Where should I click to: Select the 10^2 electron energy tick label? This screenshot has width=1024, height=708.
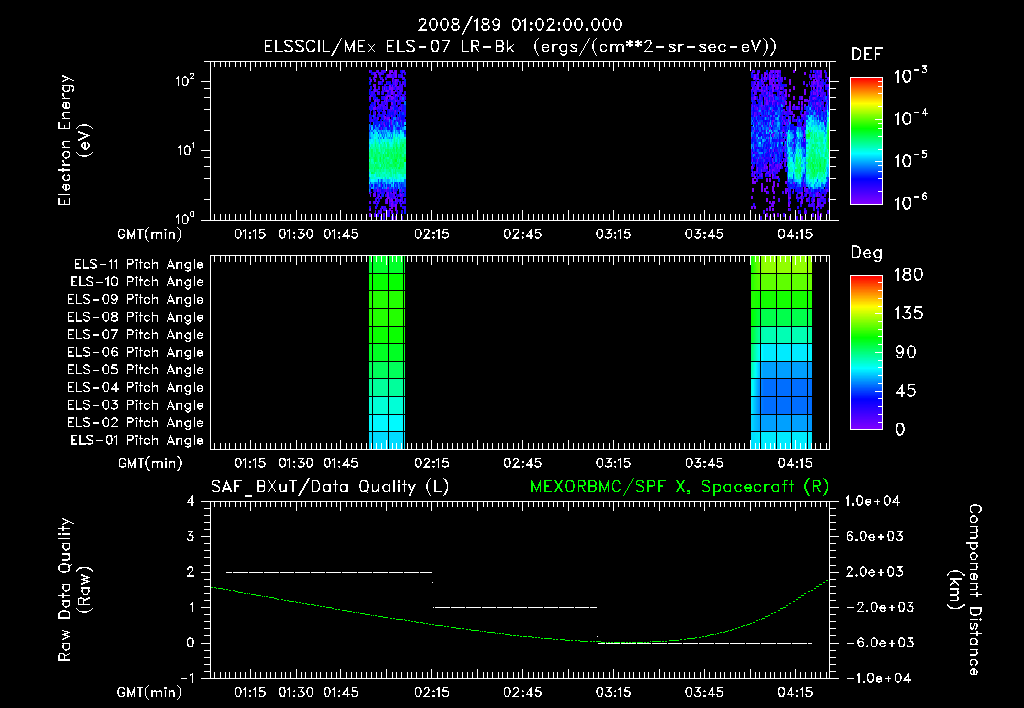[x=185, y=82]
